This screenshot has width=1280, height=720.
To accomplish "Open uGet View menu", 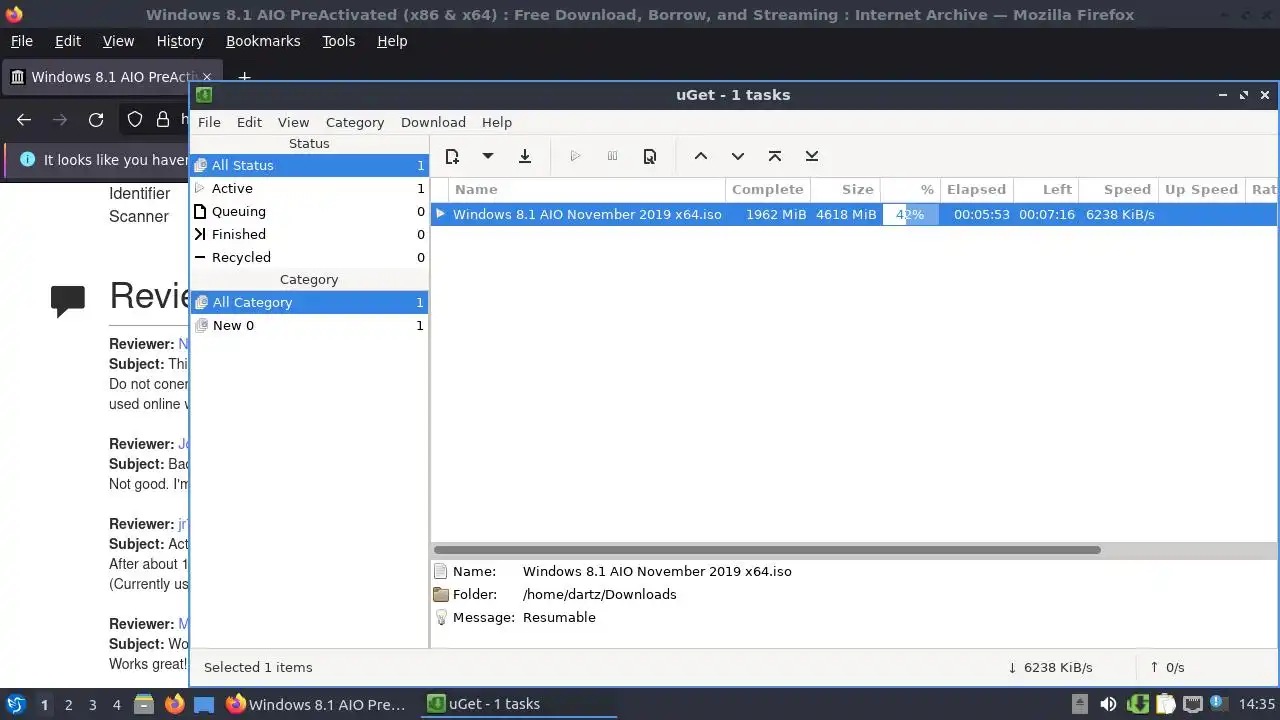I will click(293, 122).
